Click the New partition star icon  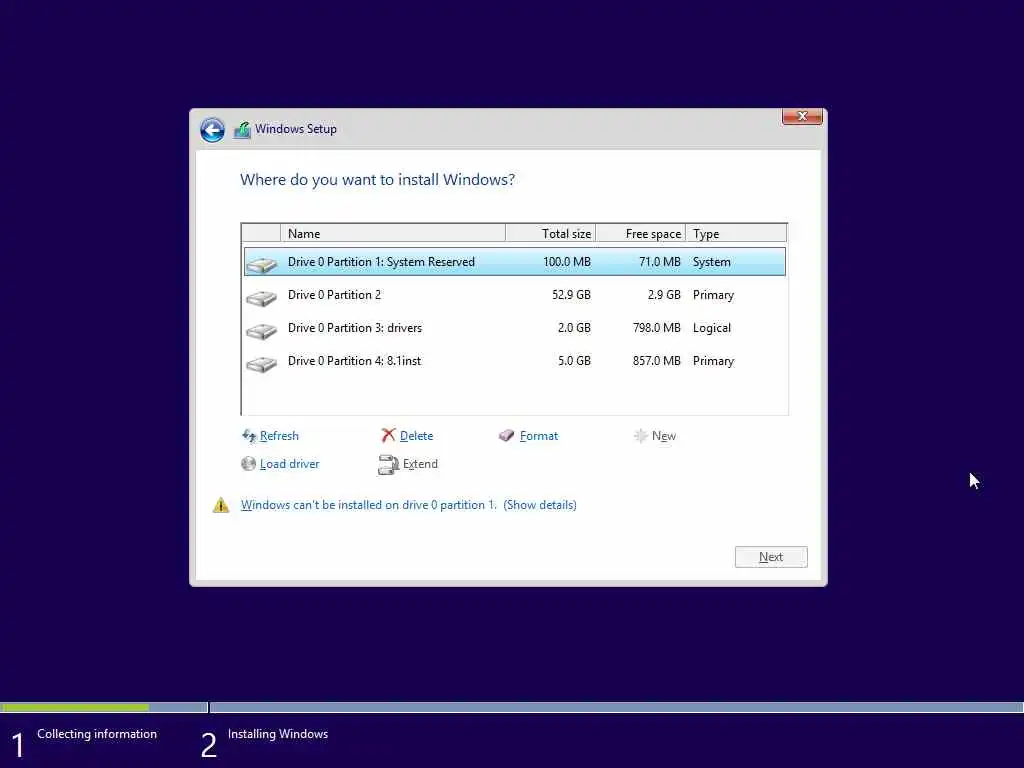click(x=641, y=436)
